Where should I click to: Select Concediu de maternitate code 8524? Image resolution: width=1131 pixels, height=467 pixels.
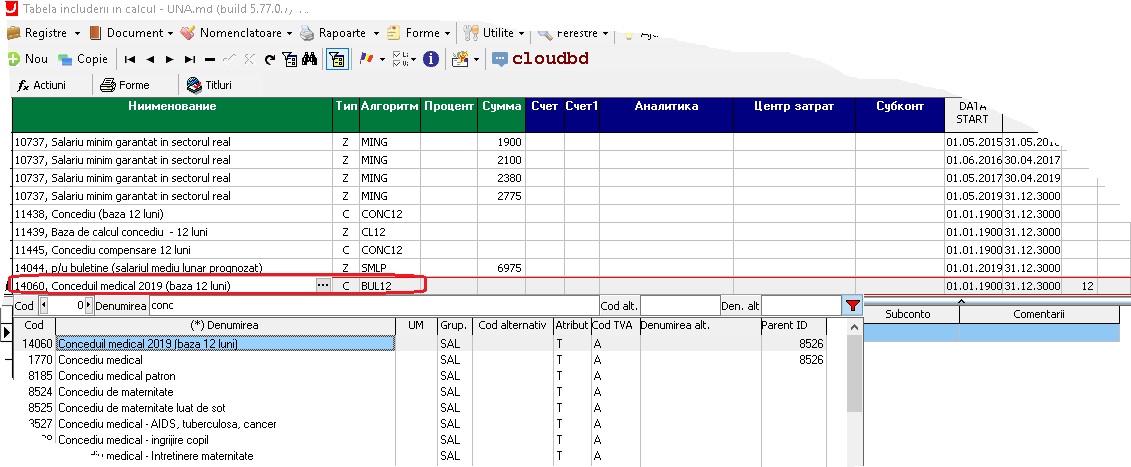225,392
